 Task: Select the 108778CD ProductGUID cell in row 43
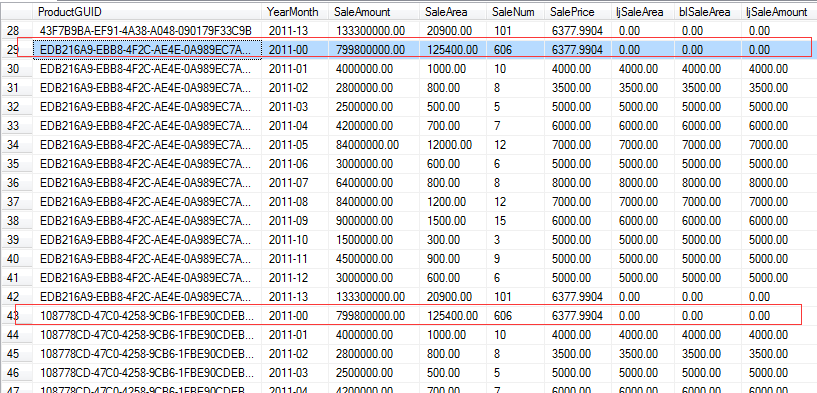148,316
